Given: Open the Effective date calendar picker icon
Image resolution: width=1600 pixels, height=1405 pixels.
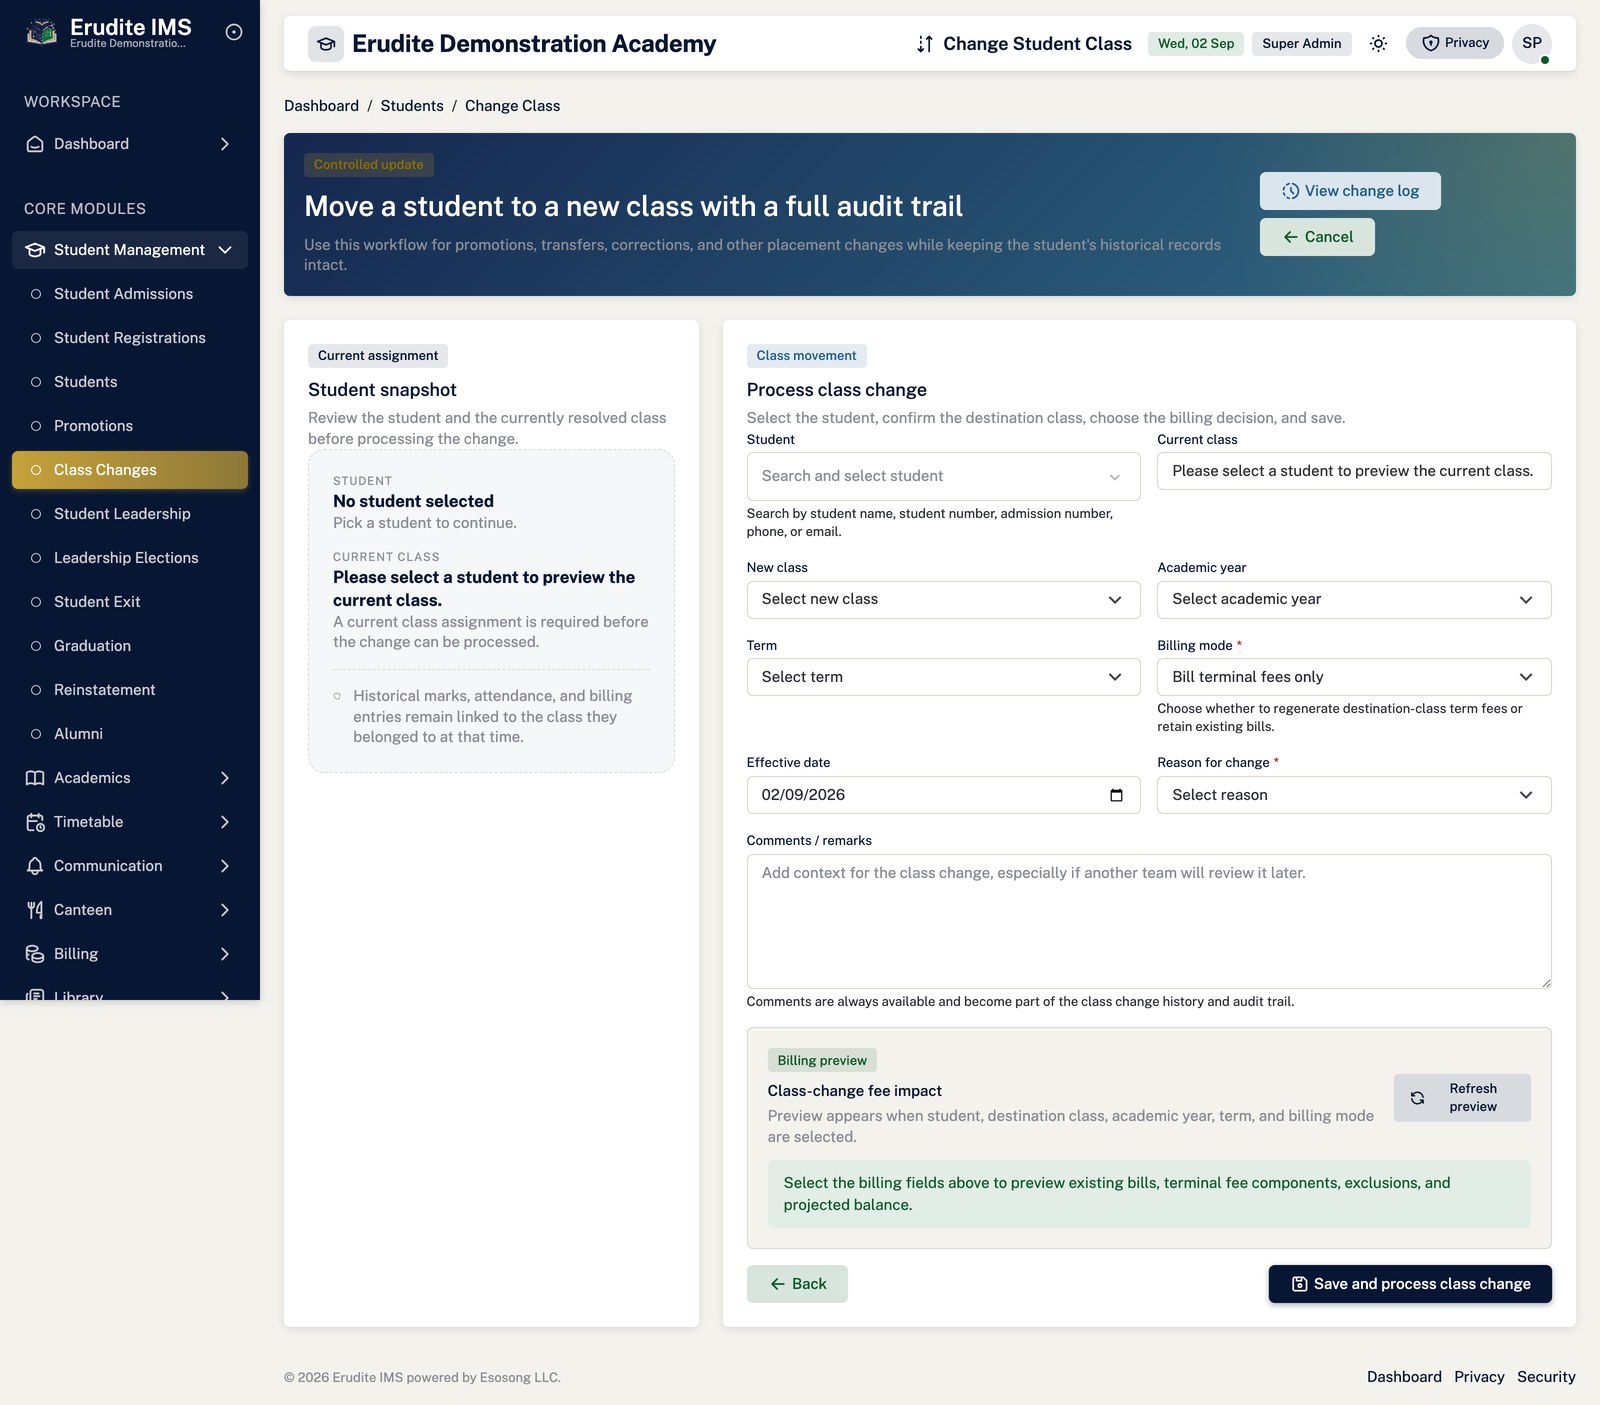Looking at the screenshot, I should click(x=1116, y=795).
